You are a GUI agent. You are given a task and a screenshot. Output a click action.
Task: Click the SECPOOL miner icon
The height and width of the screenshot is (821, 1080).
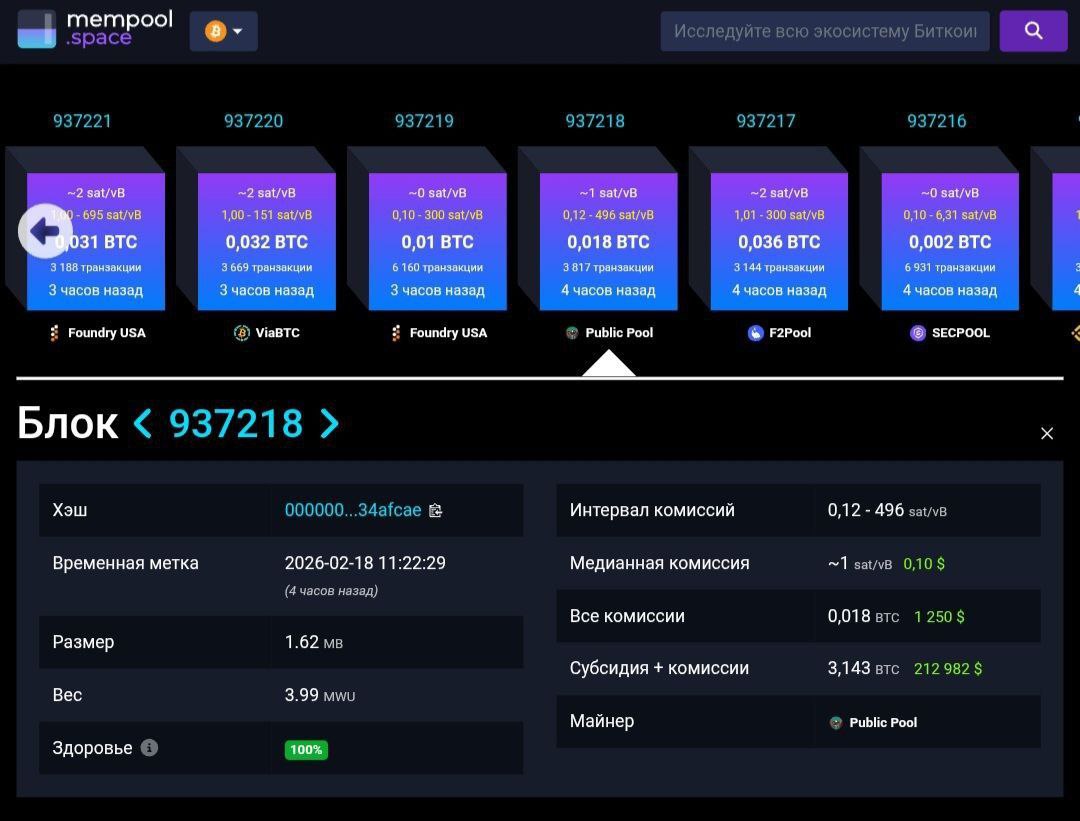[x=918, y=333]
